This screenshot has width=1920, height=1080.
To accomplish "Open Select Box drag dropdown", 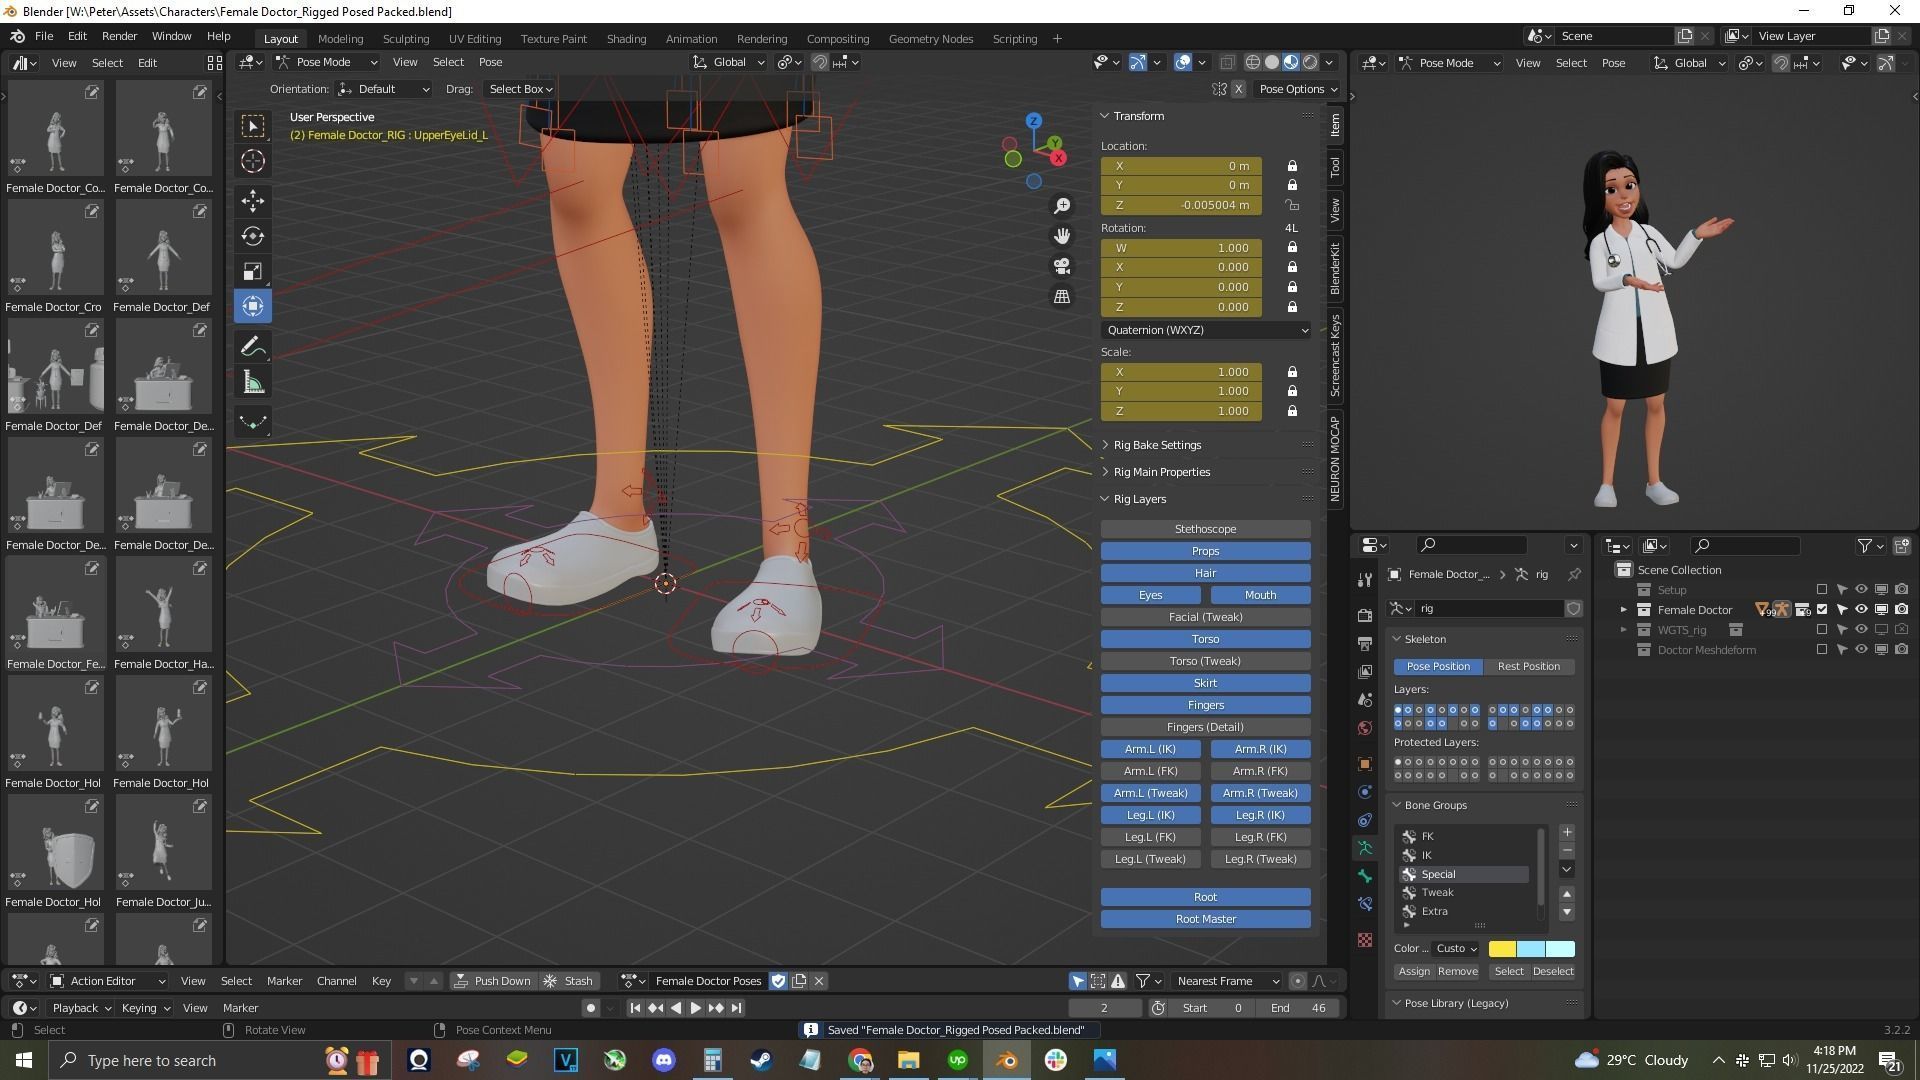I will (x=520, y=89).
